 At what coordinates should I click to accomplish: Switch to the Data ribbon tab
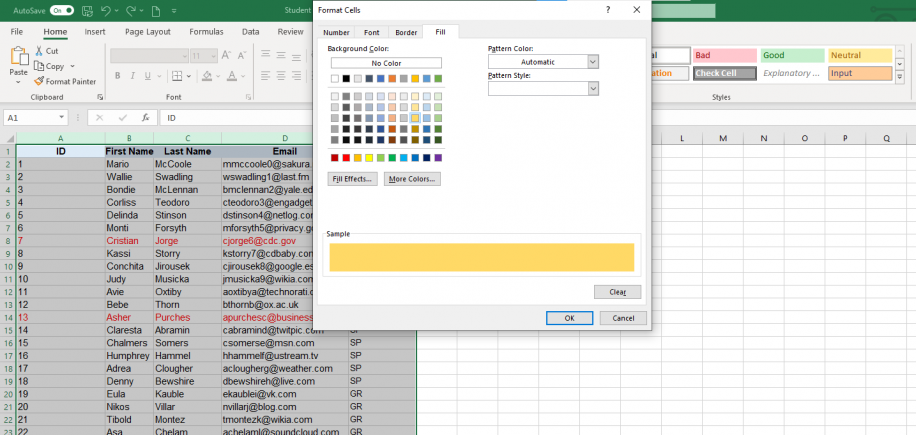[x=251, y=32]
